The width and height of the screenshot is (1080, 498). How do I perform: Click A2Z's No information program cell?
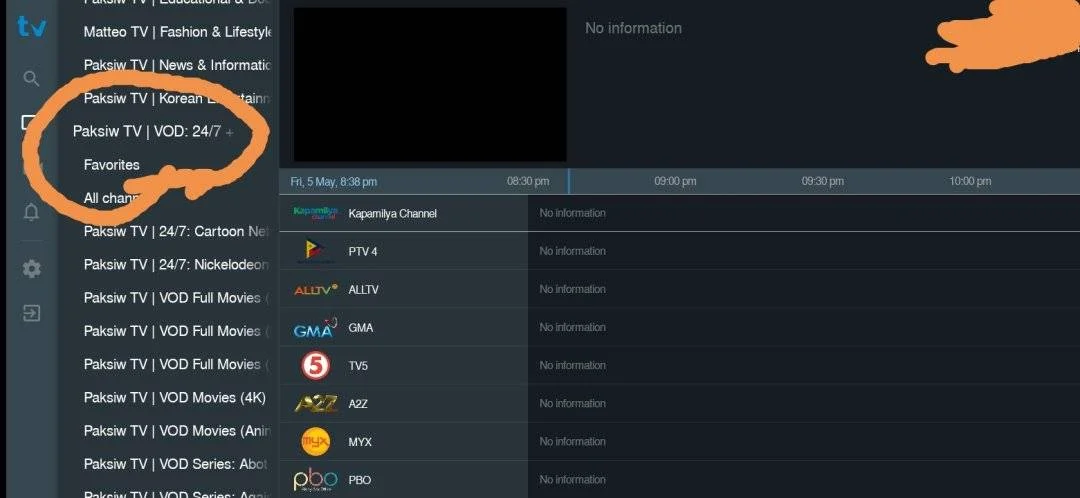pos(804,403)
